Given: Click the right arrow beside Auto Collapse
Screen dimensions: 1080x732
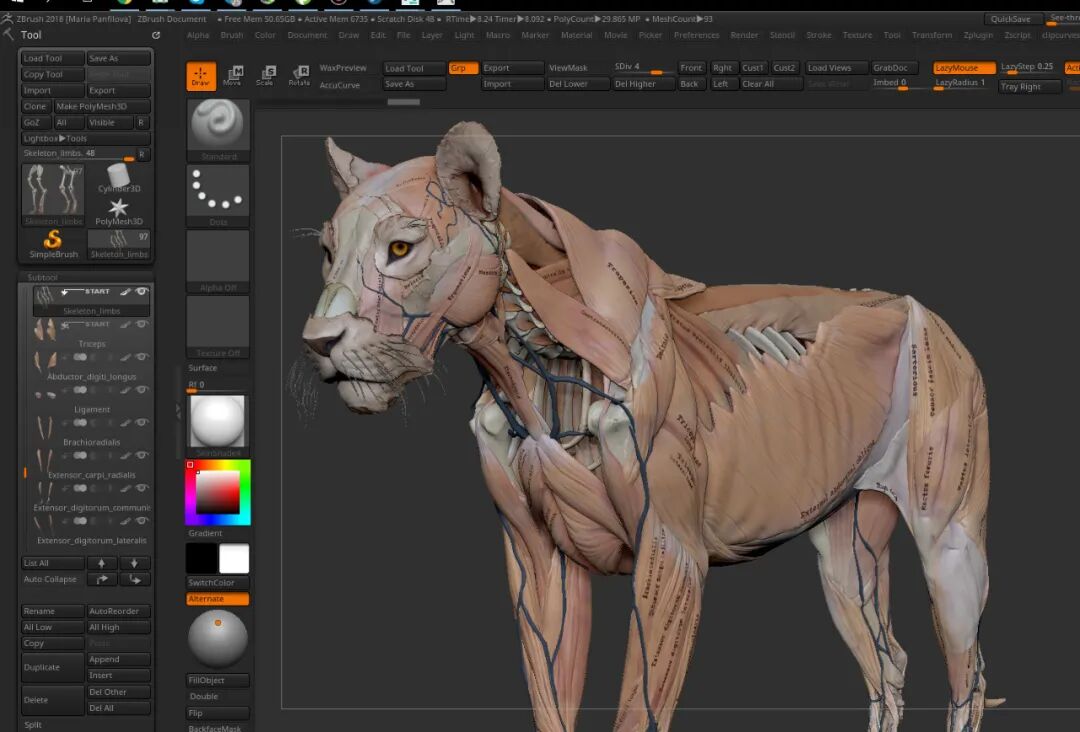Looking at the screenshot, I should tap(102, 579).
